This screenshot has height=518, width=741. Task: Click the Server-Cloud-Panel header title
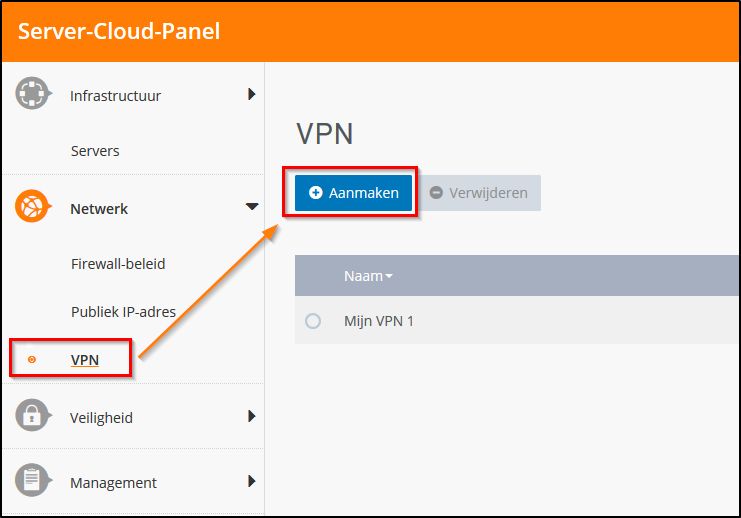coord(119,31)
